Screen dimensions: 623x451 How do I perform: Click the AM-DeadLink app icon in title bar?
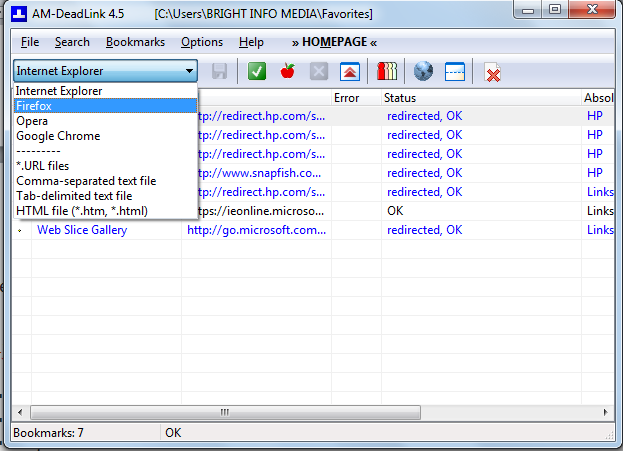pyautogui.click(x=18, y=14)
